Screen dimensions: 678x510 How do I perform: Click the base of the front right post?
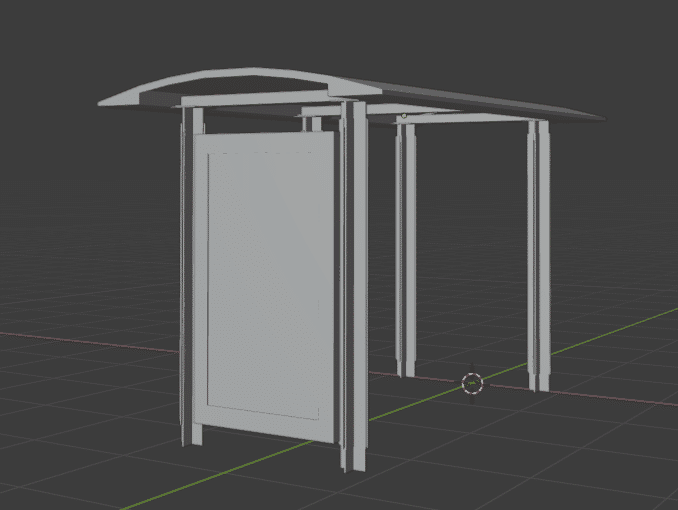pyautogui.click(x=354, y=462)
